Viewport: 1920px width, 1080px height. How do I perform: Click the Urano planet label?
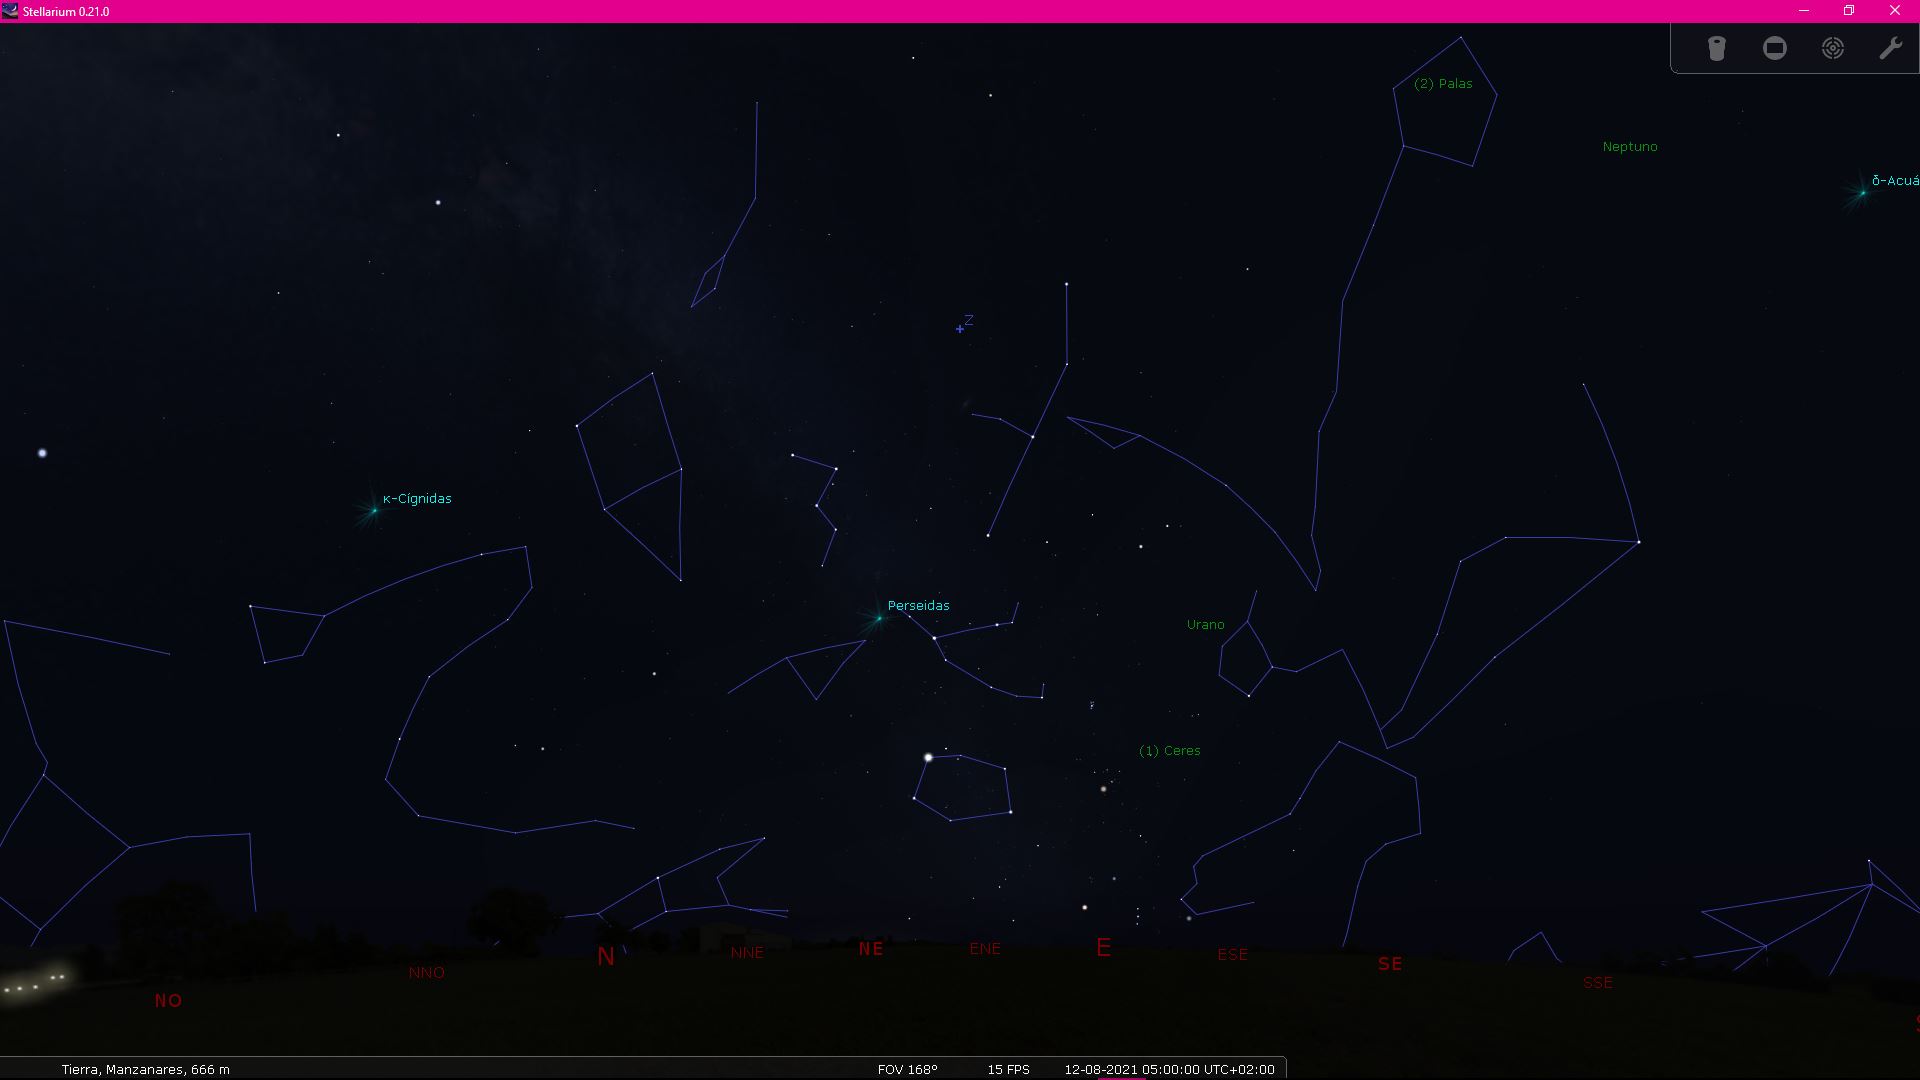click(1205, 624)
